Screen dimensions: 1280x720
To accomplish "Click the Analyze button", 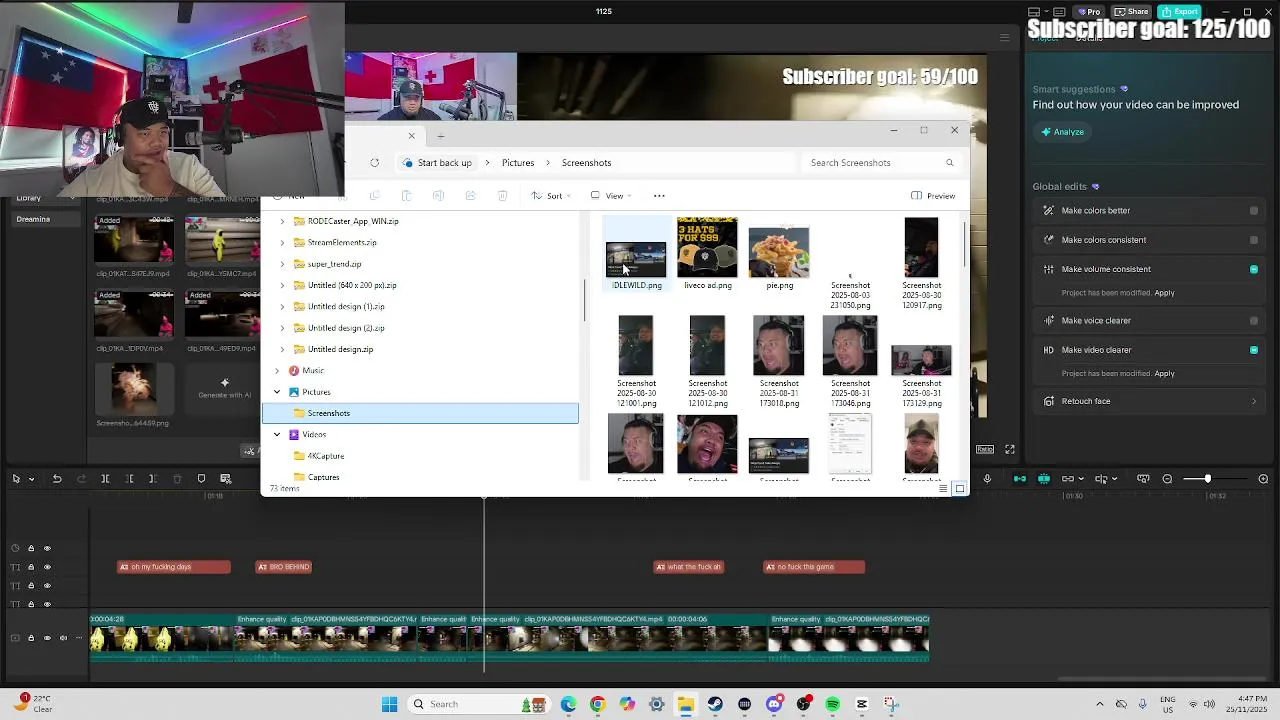I will tap(1062, 132).
